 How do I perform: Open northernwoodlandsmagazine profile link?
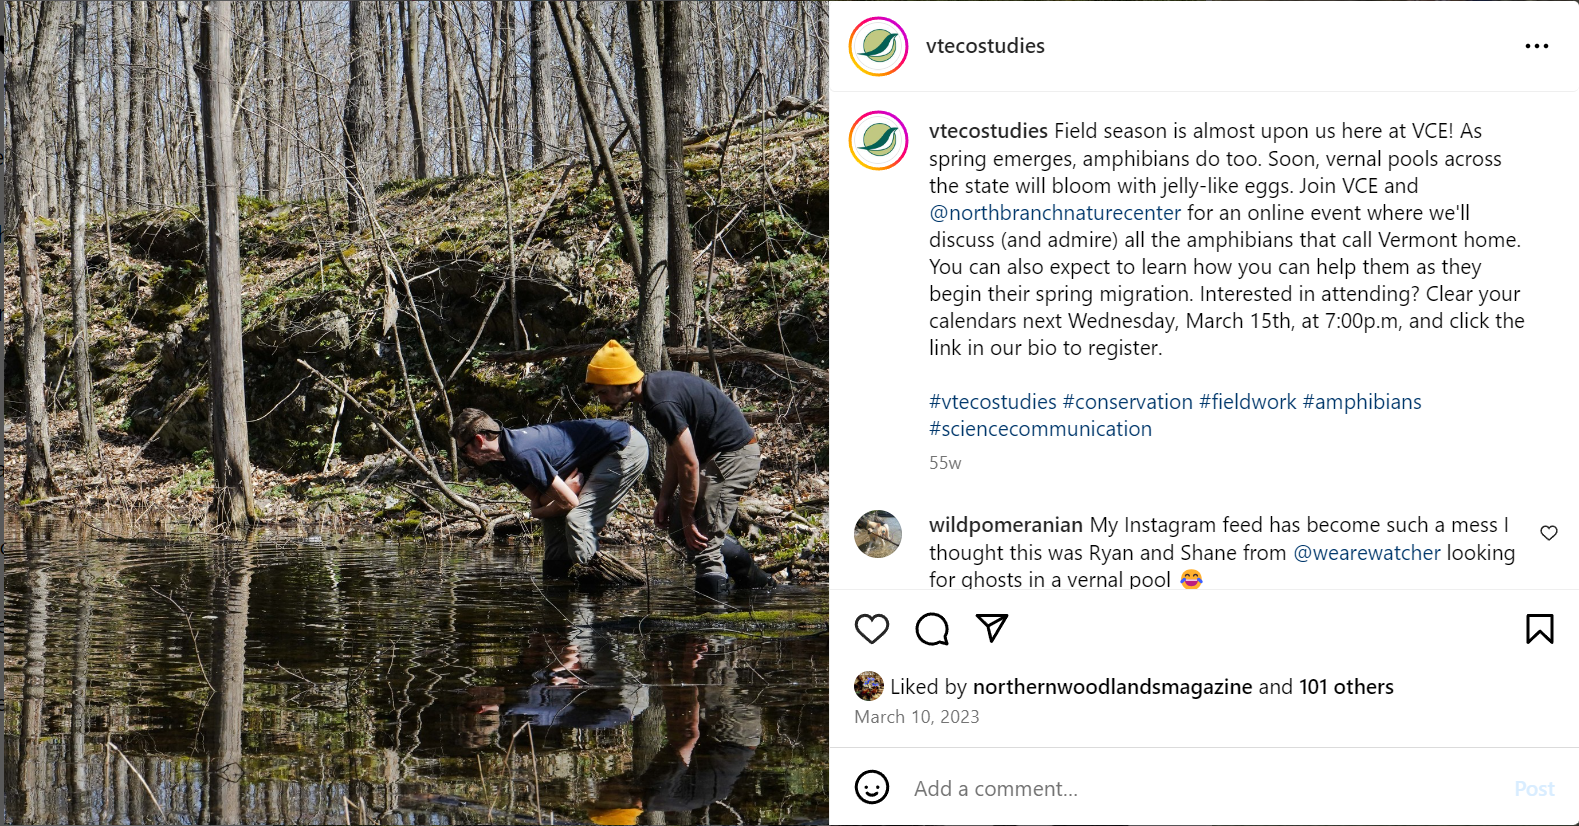point(1112,687)
